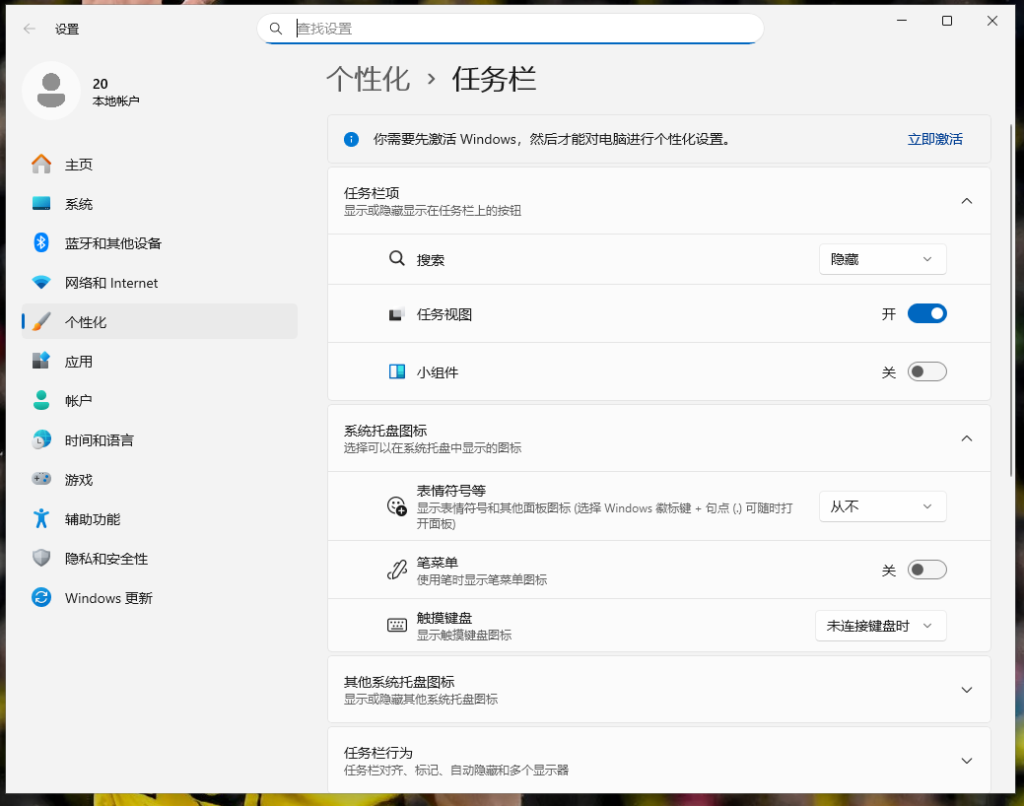This screenshot has height=806, width=1024.
Task: Turn on the 小组件 toggle
Action: click(927, 372)
